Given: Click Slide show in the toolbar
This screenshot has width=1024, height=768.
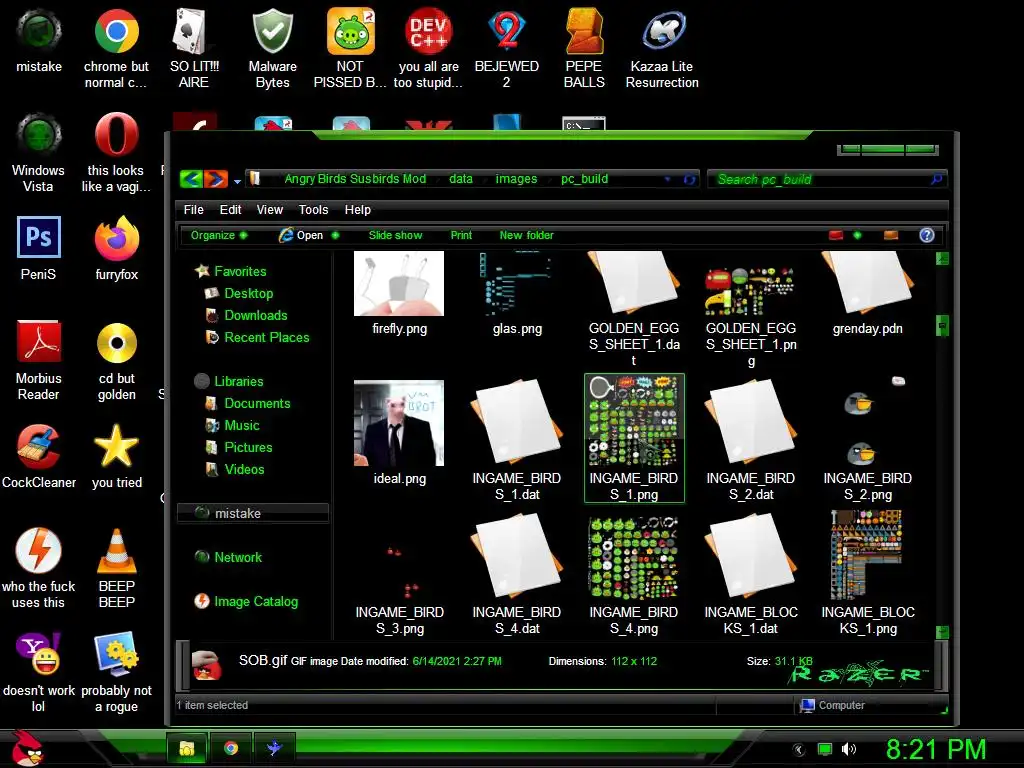Looking at the screenshot, I should coord(395,235).
